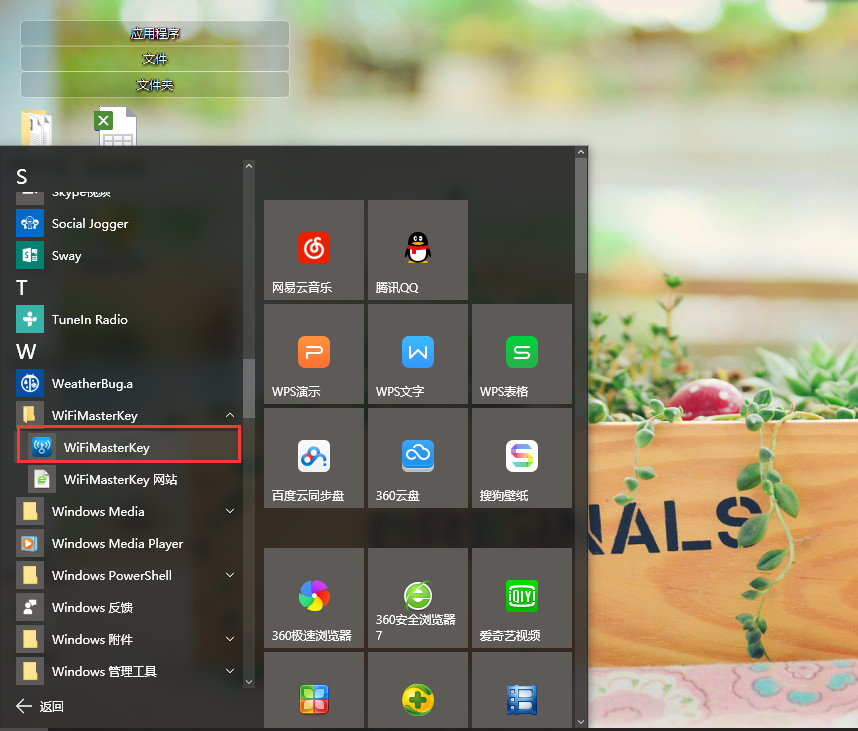The width and height of the screenshot is (858, 731).
Task: Click the tile panel scrollbar thumb
Action: click(x=581, y=216)
